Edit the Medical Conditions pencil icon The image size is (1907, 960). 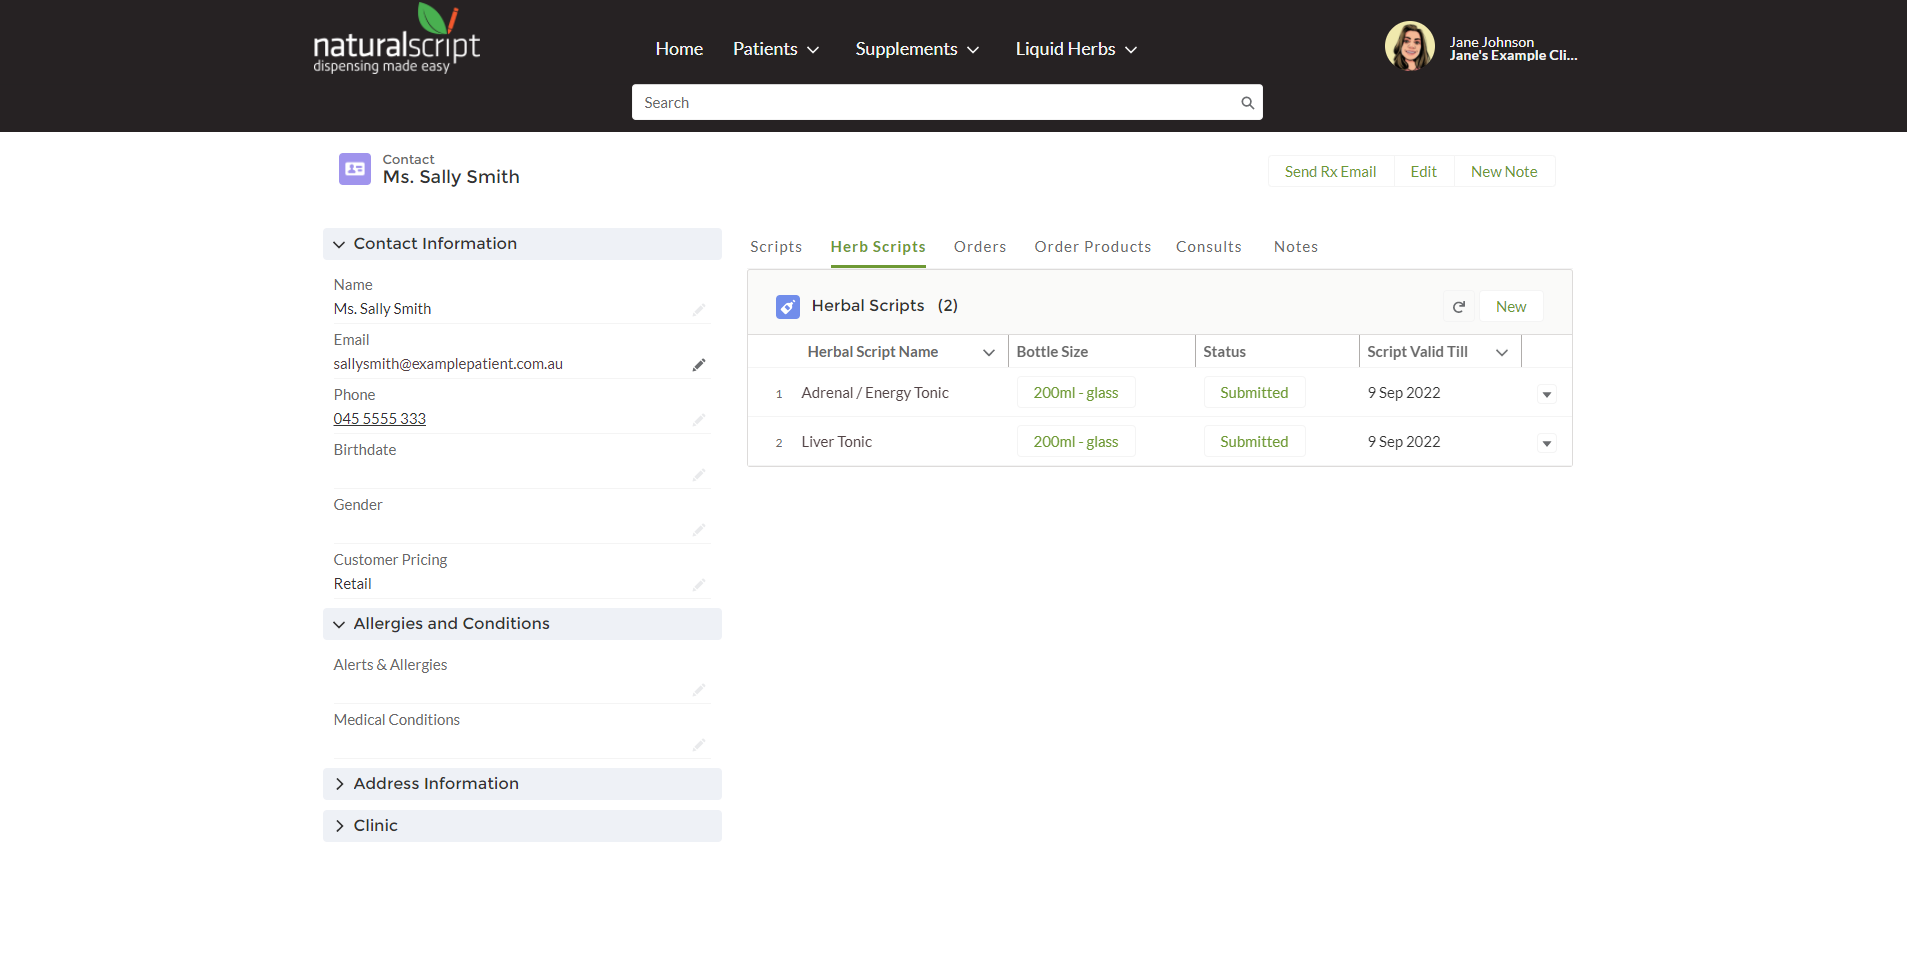pos(699,745)
